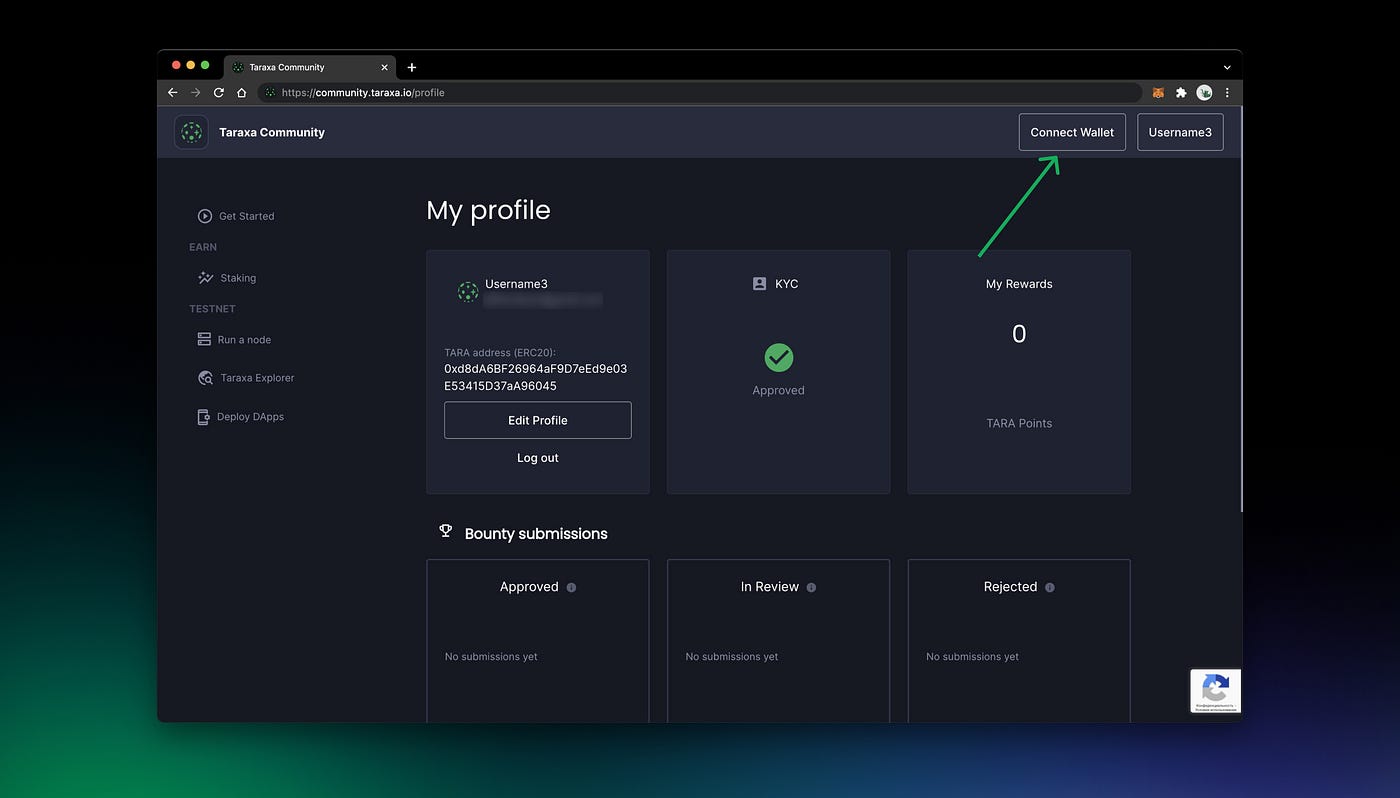Click the info icon next to Approved
This screenshot has height=798, width=1400.
coord(571,587)
